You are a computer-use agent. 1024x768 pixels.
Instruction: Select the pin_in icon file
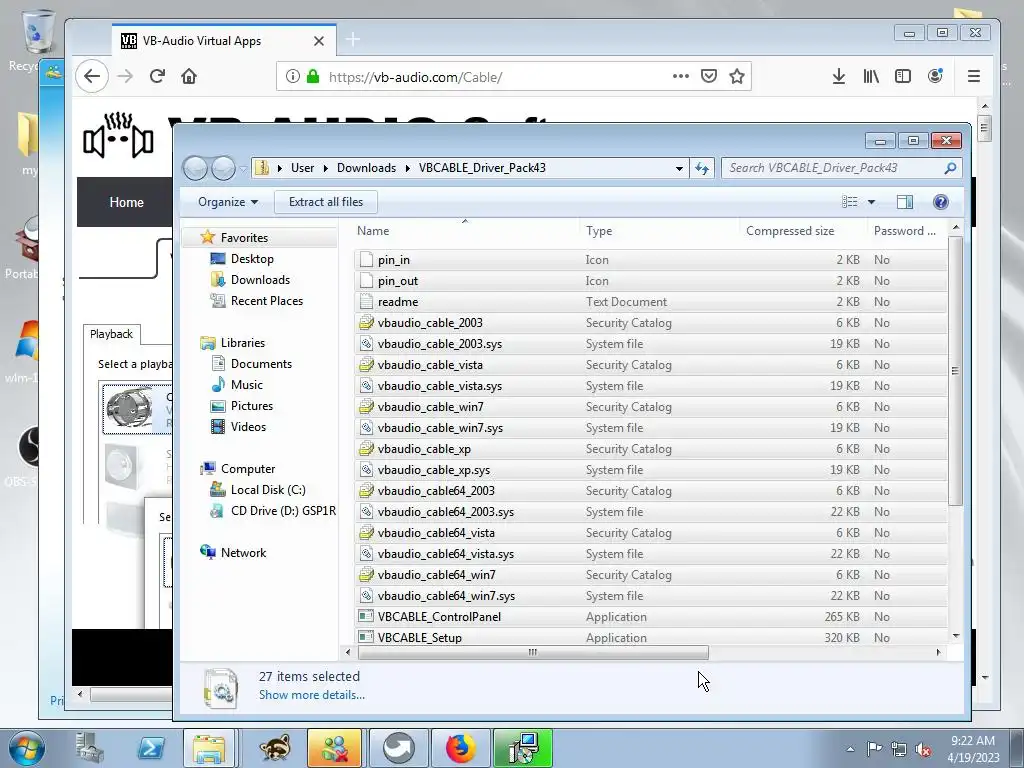coord(366,260)
